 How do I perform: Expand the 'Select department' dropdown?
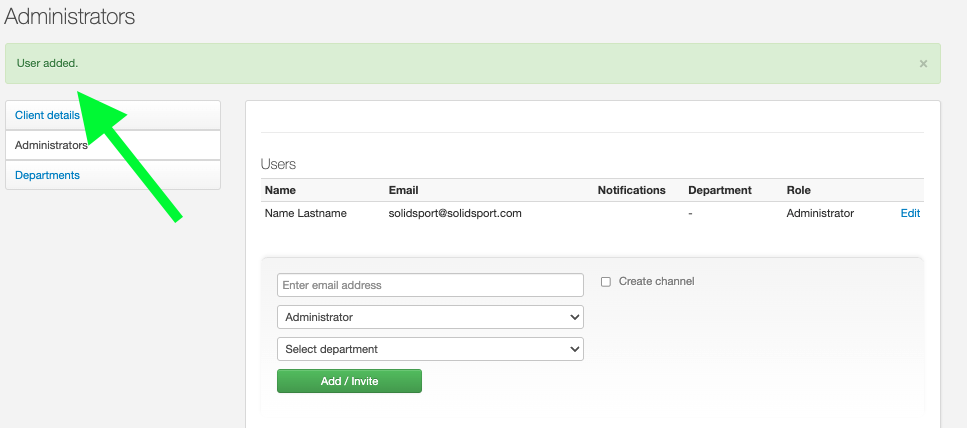[x=430, y=349]
